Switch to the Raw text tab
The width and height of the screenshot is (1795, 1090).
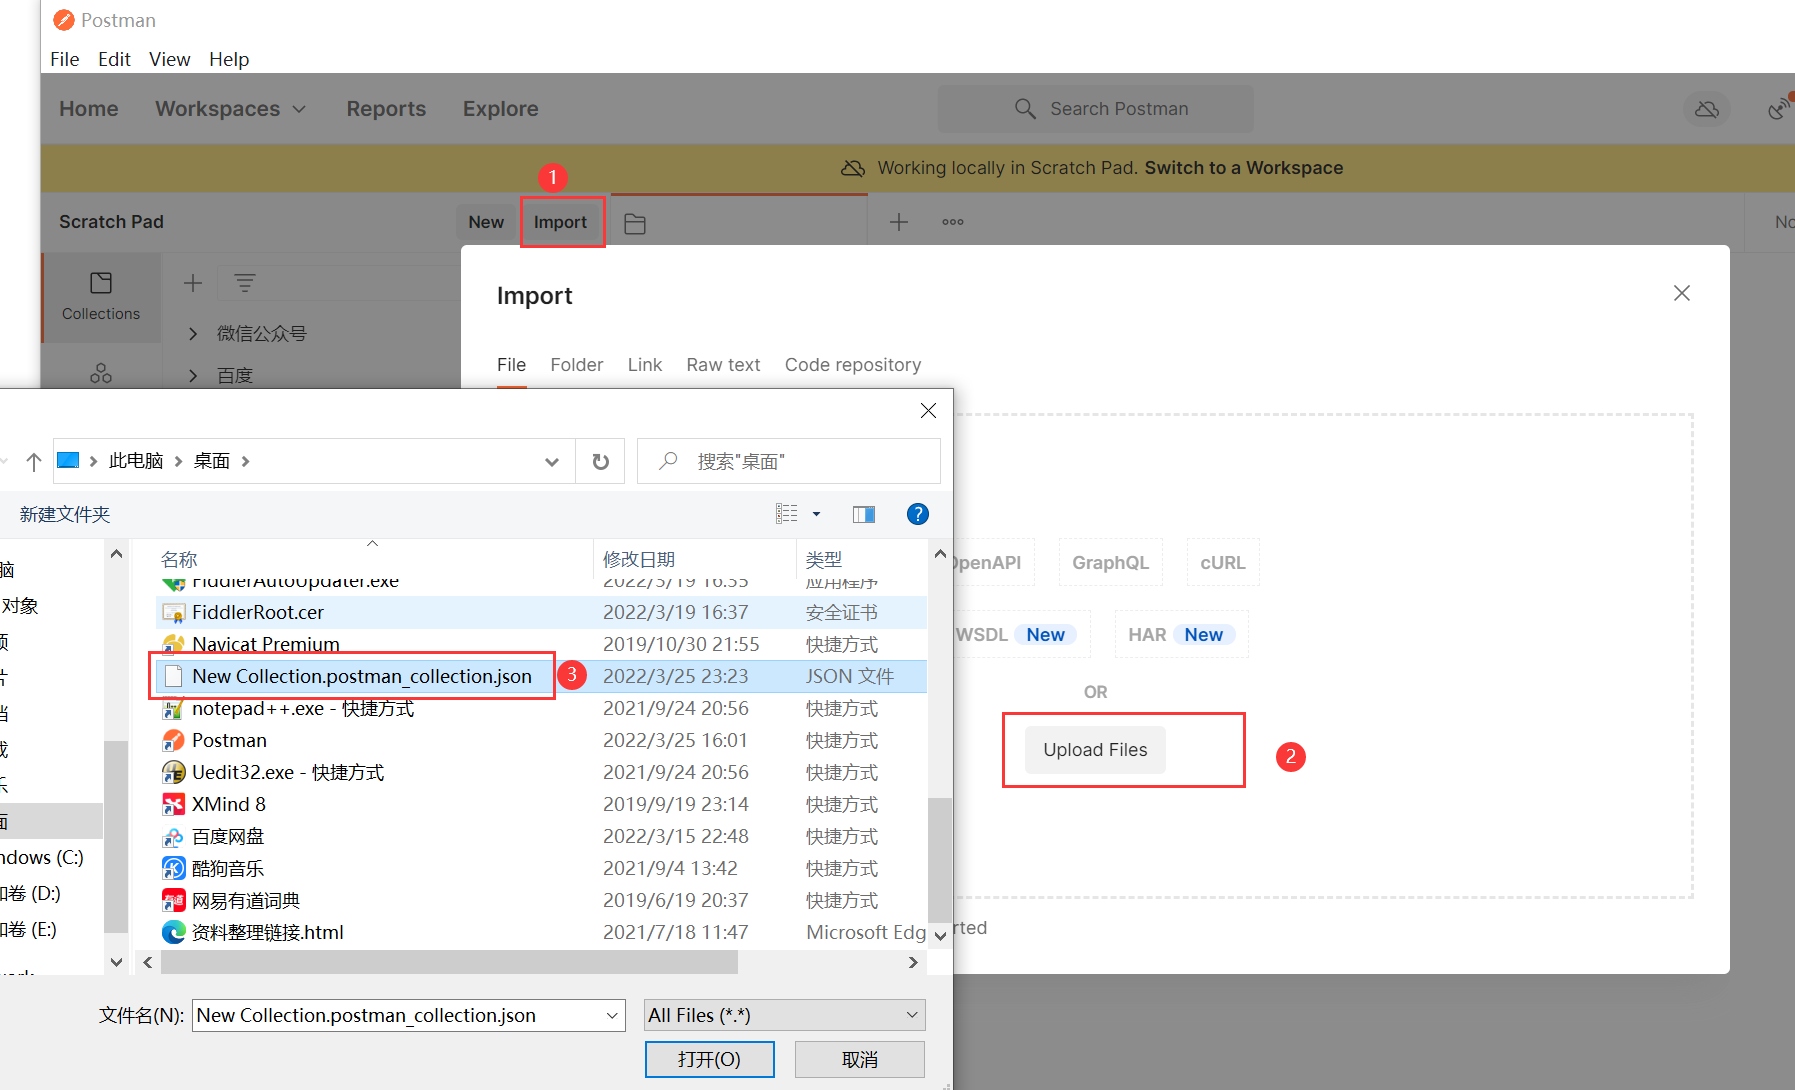pyautogui.click(x=723, y=365)
